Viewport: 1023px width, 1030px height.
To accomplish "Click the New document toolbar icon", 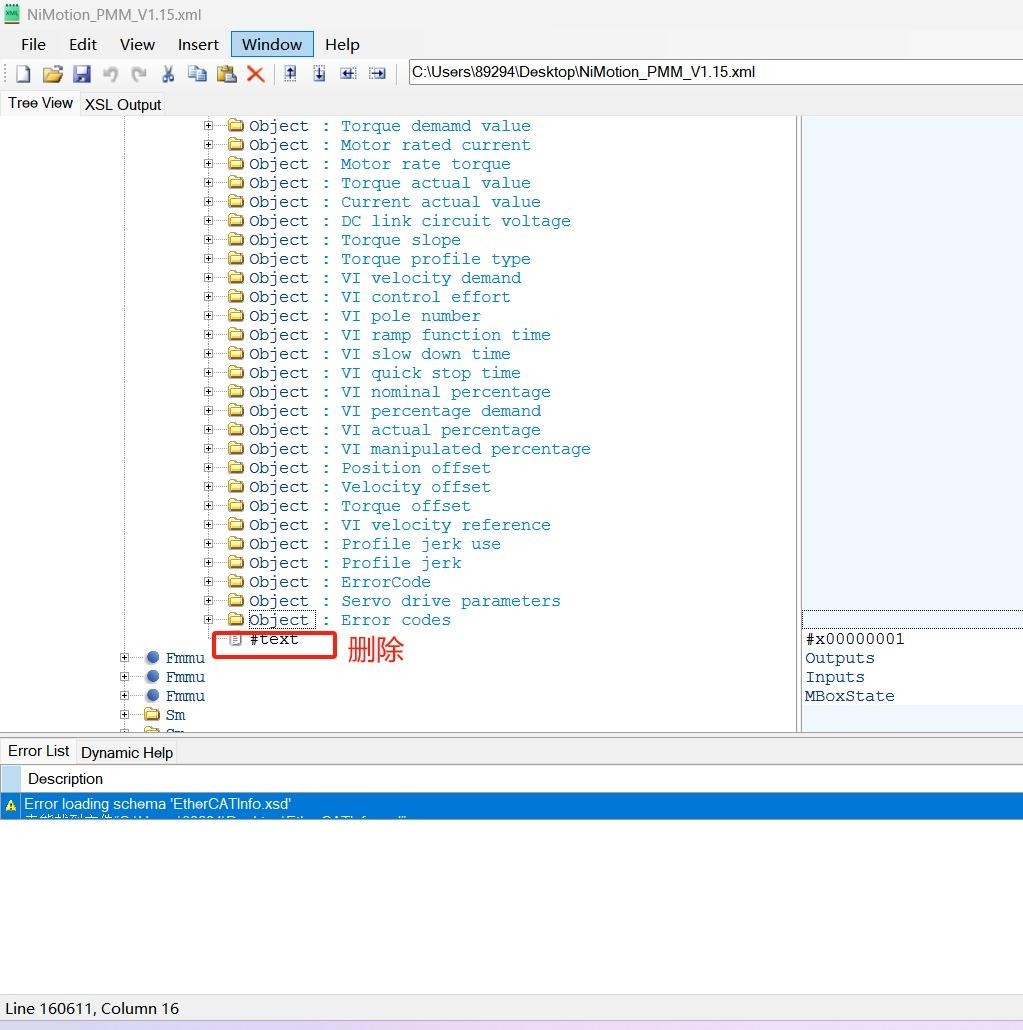I will coord(23,74).
